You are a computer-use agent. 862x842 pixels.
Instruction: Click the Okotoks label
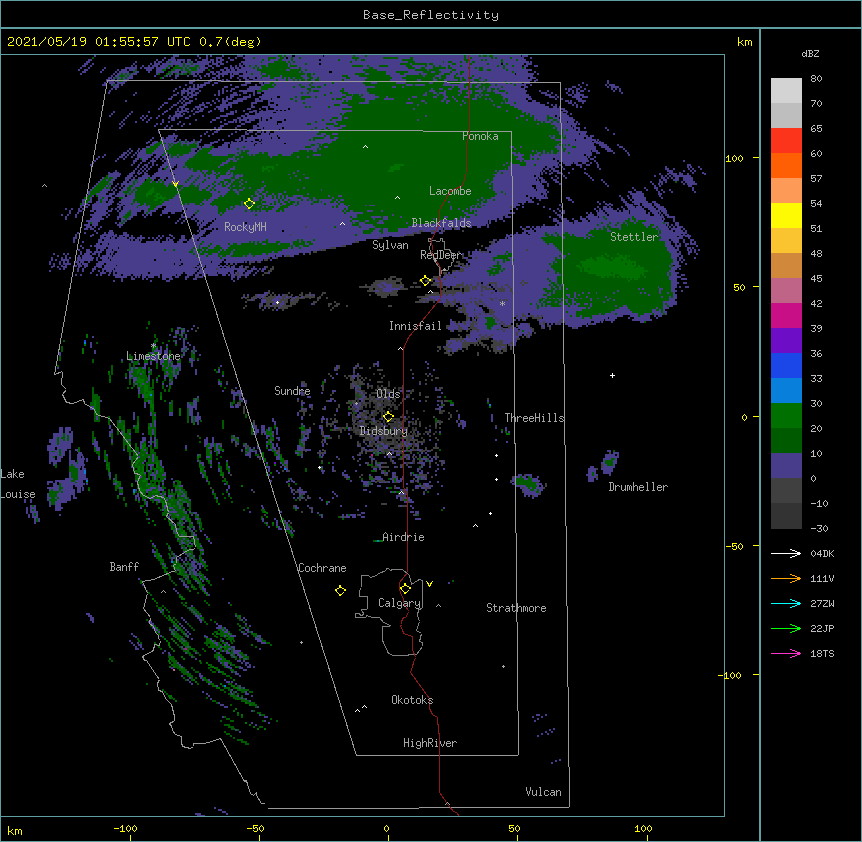tap(412, 700)
